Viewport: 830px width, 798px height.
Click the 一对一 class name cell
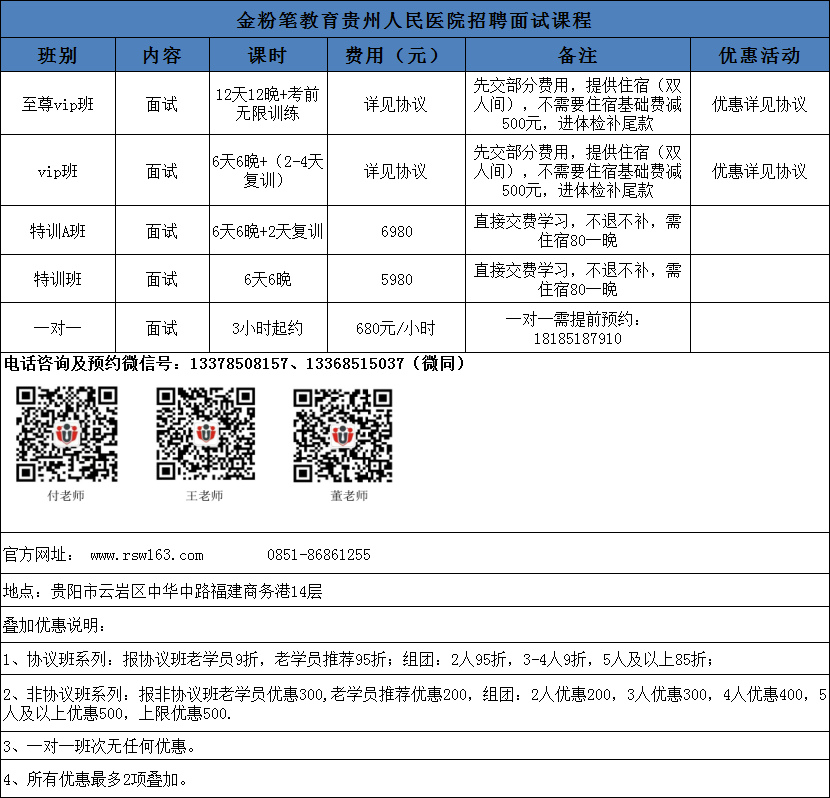click(x=58, y=328)
